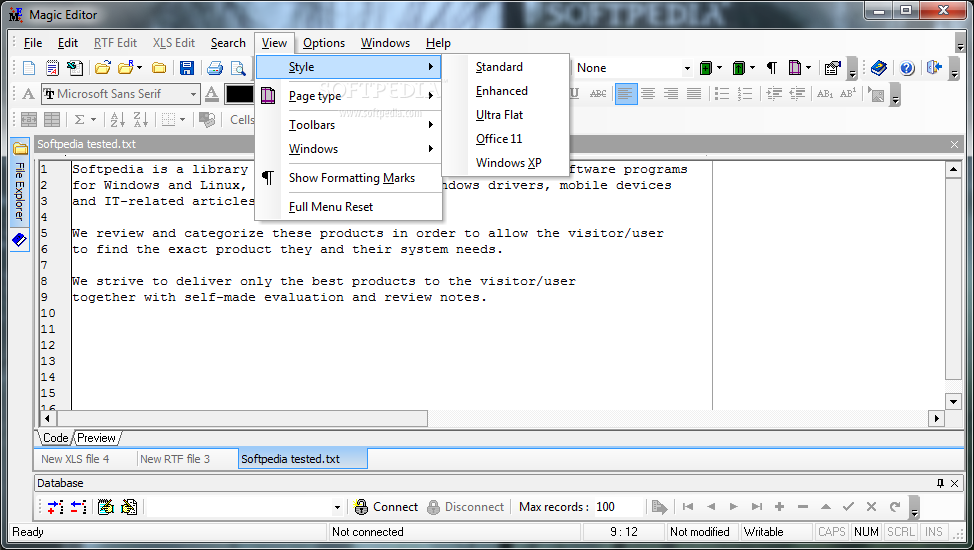Expand the Toolbars submenu
974x550 pixels.
pyautogui.click(x=348, y=125)
